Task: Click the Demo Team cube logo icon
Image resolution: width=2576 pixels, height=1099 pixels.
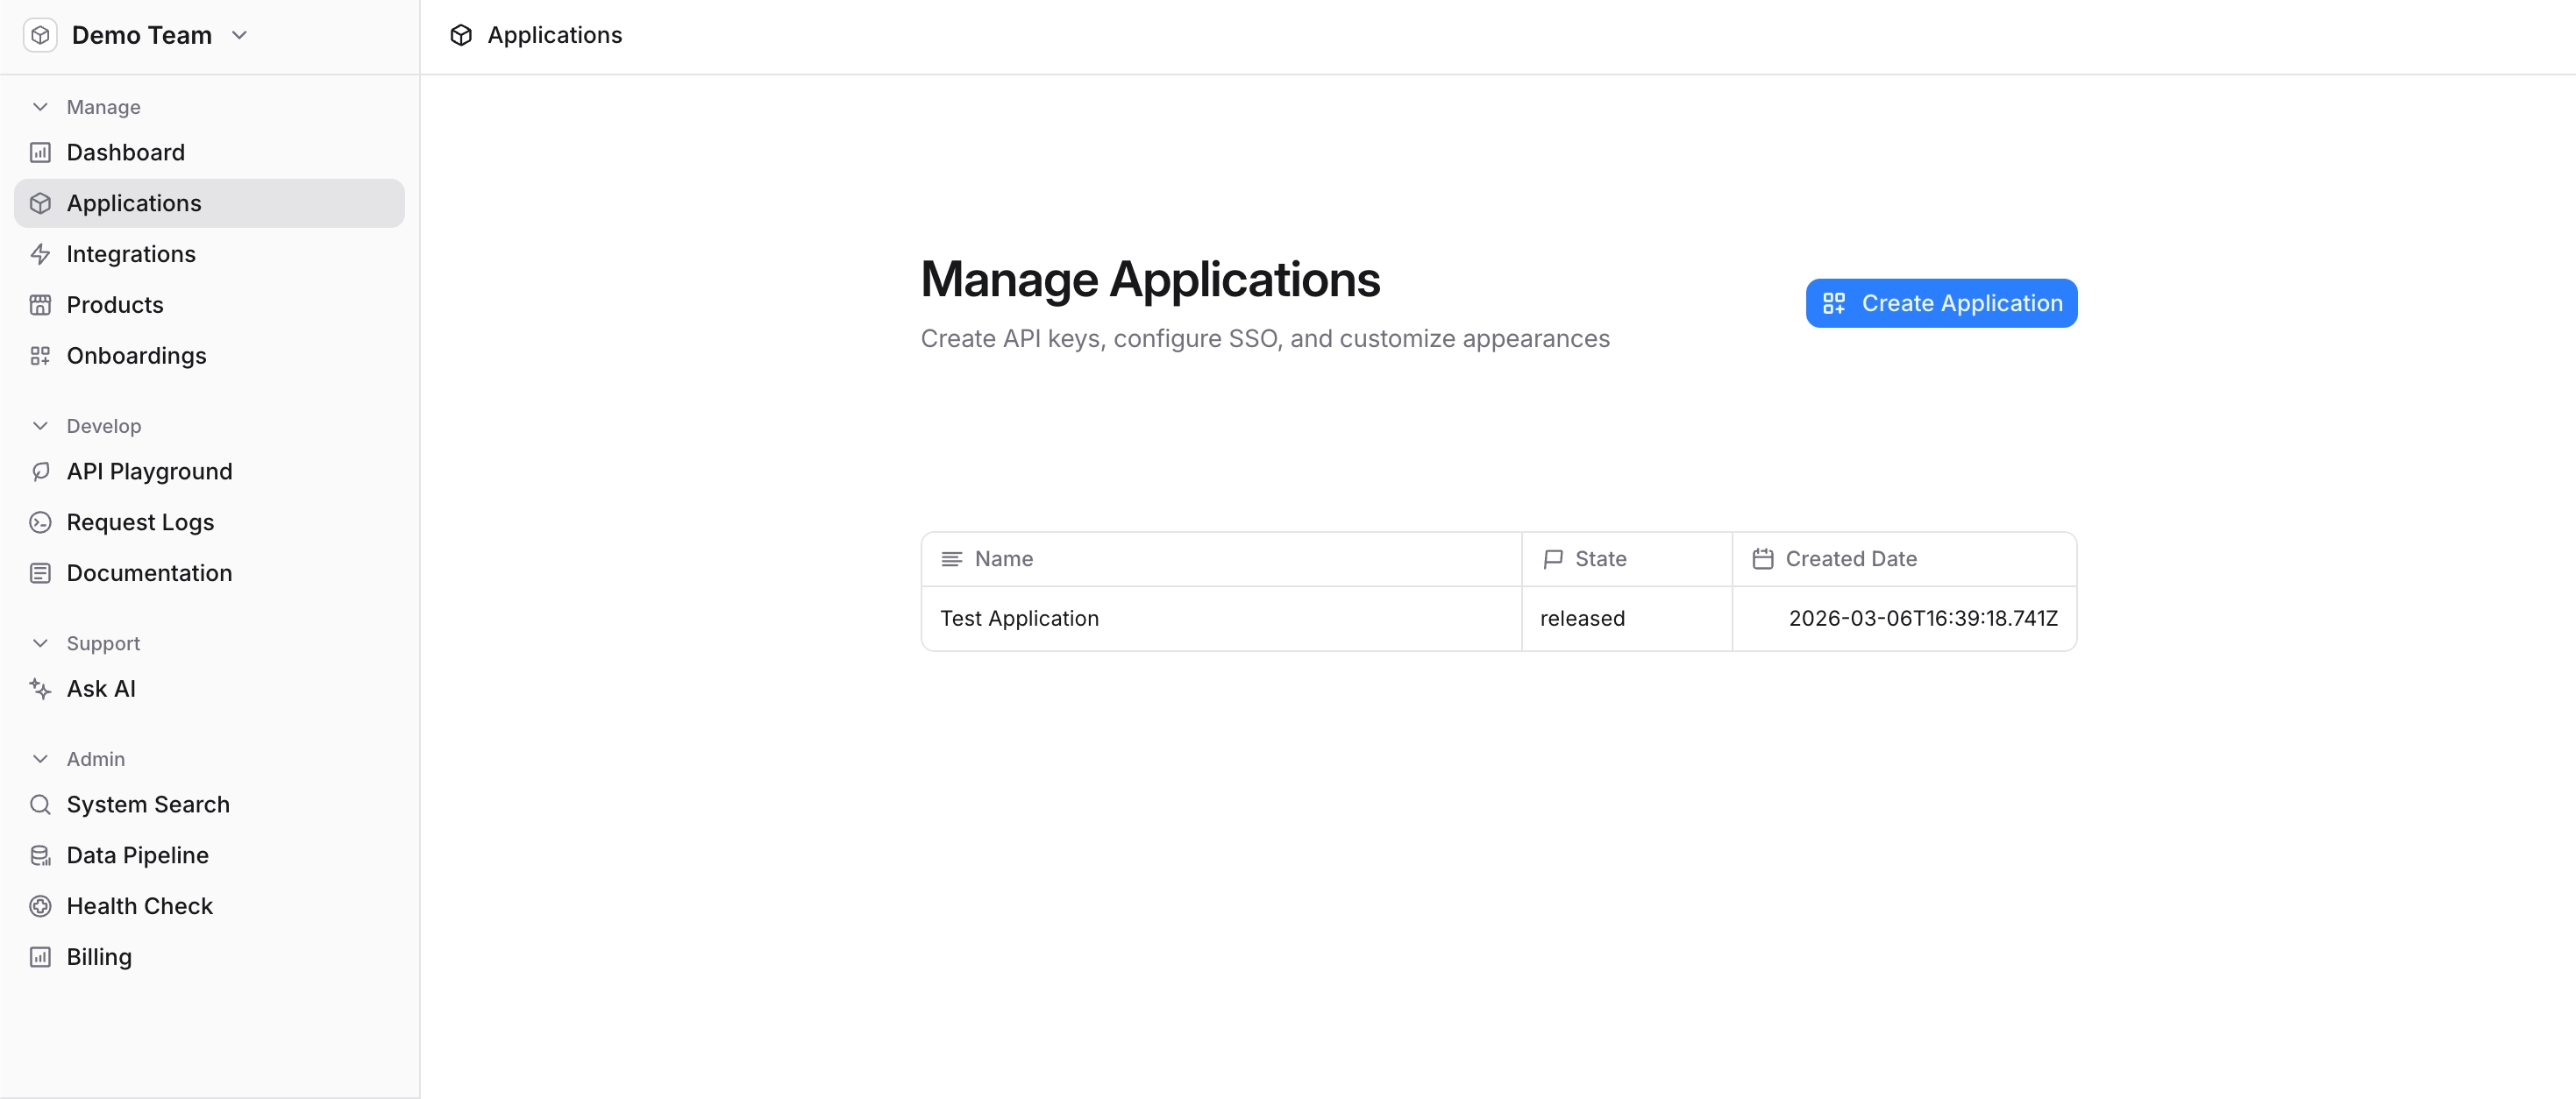Action: 40,35
